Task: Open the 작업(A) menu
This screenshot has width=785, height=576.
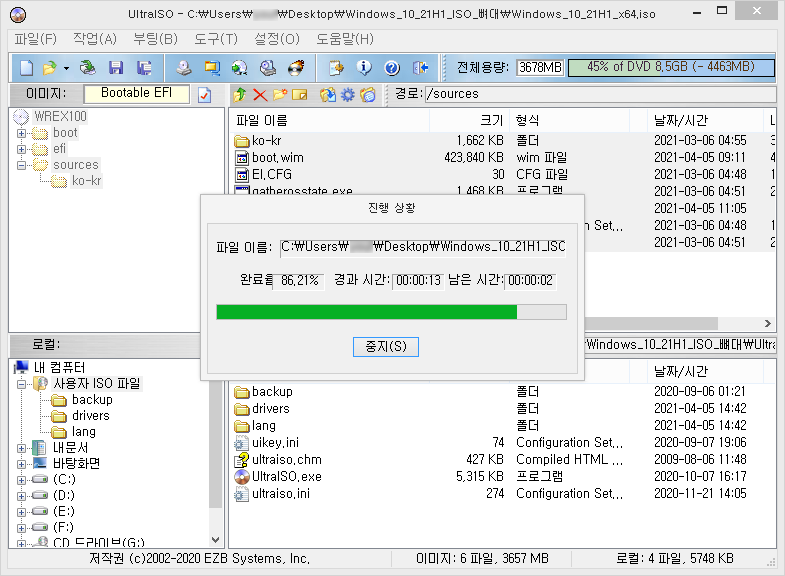Action: (x=95, y=39)
